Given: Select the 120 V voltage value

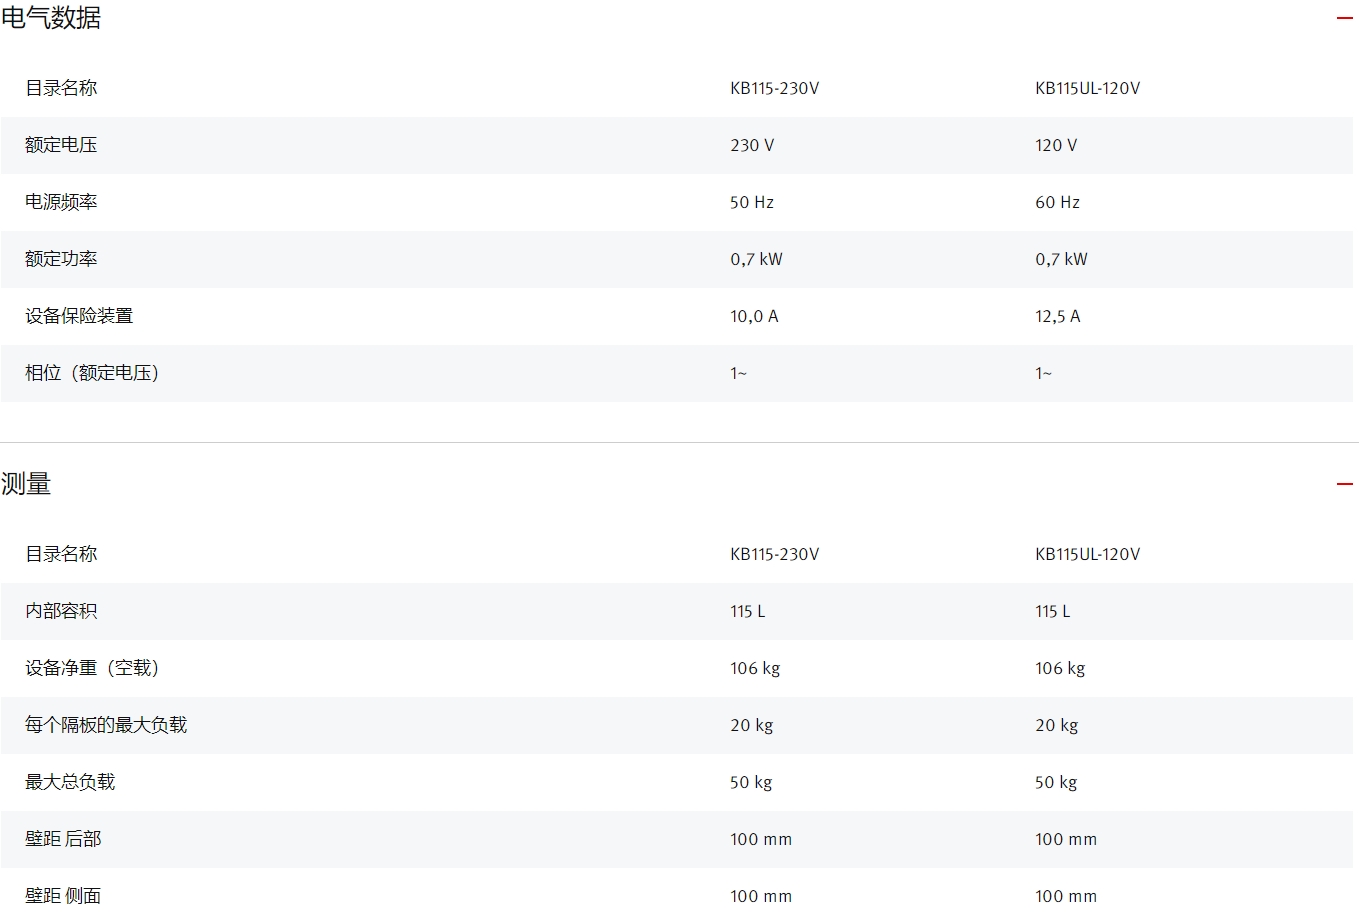Looking at the screenshot, I should pos(1056,145).
